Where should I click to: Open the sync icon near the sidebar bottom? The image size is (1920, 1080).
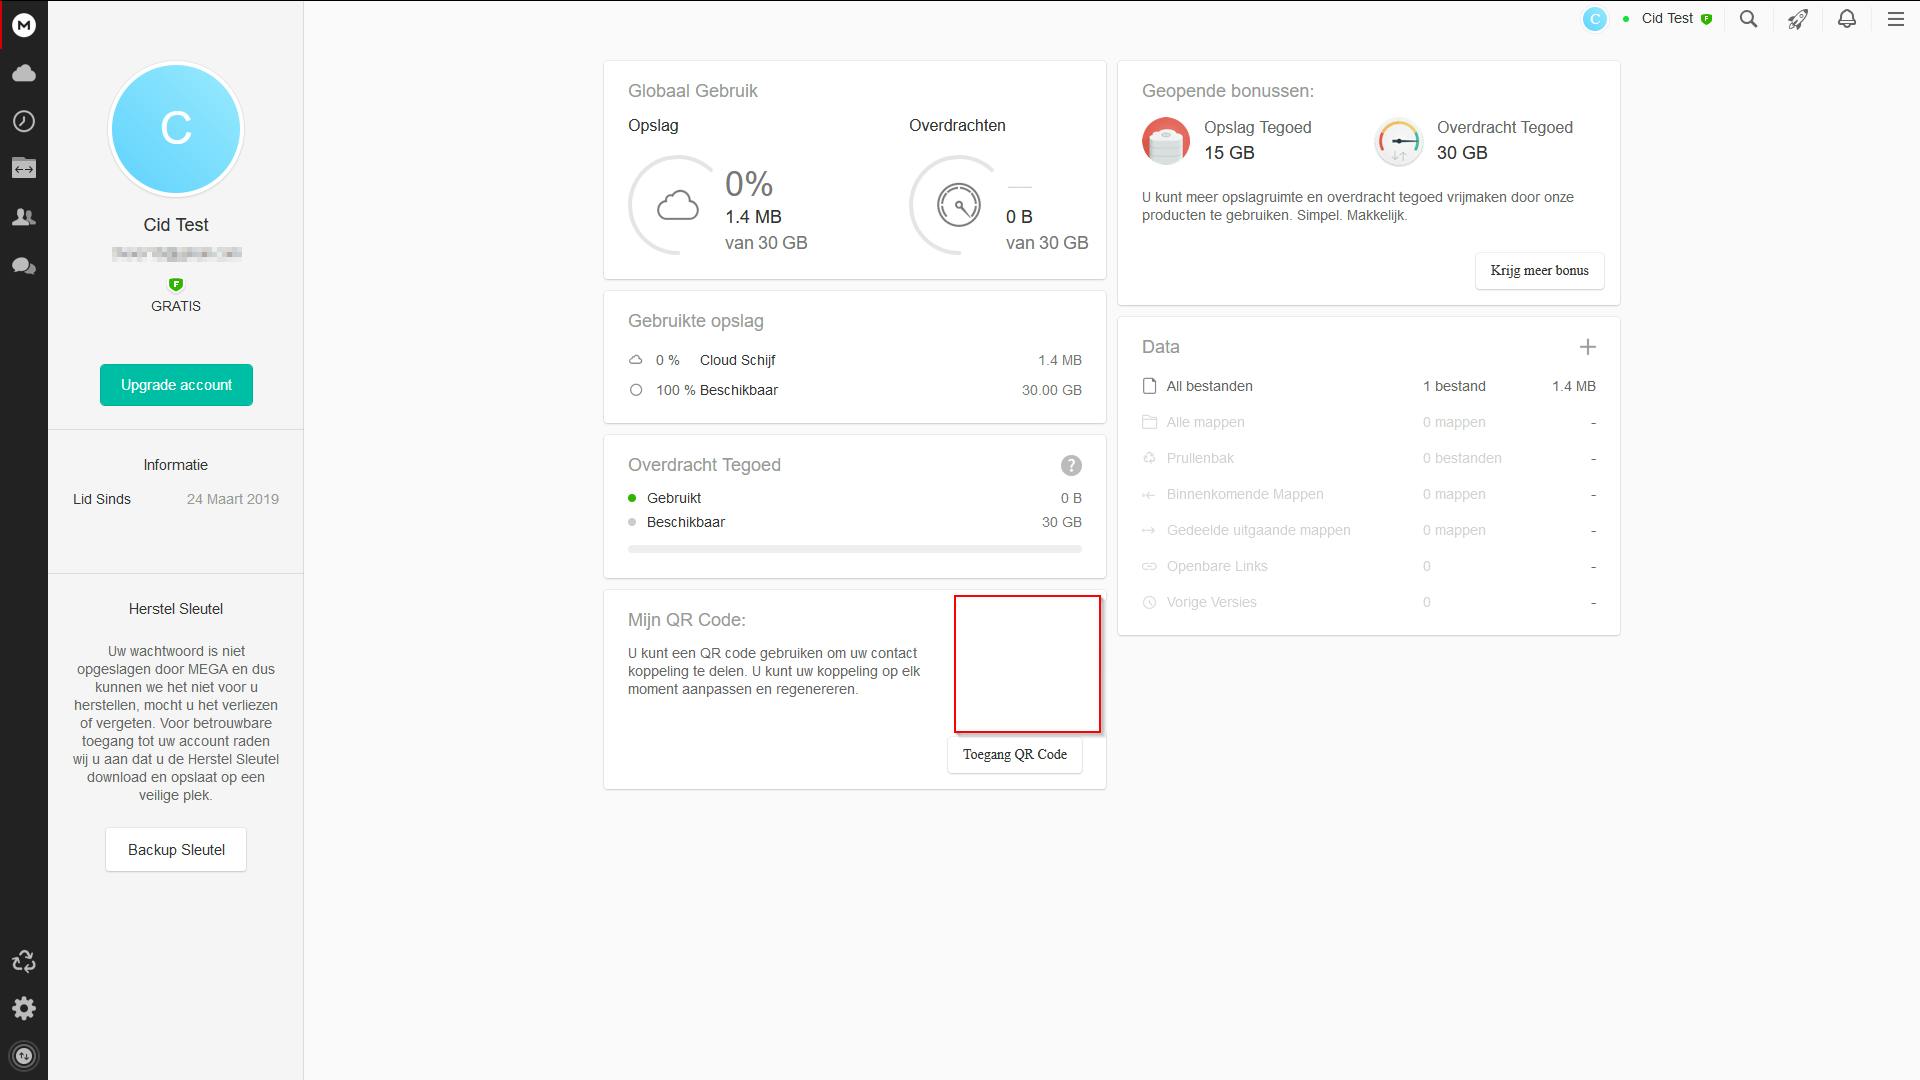[24, 961]
